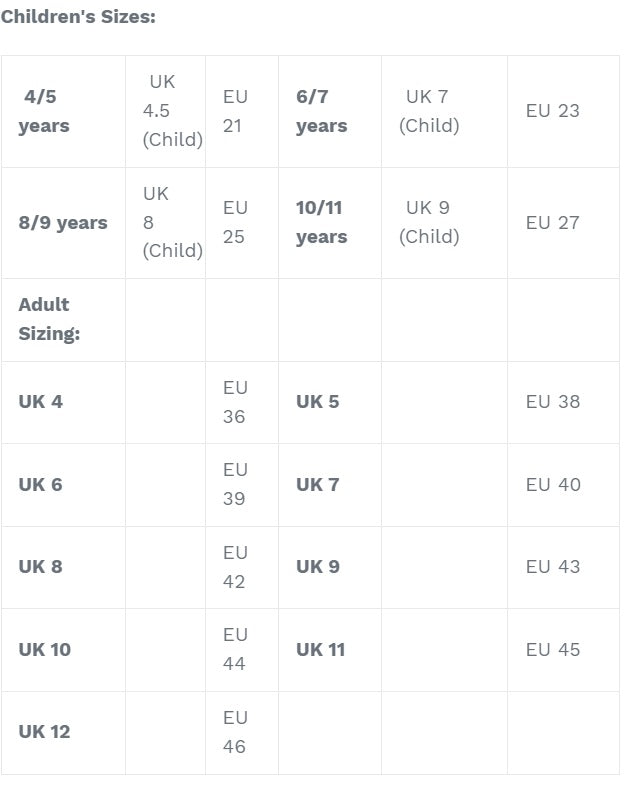
Task: Select the EU 21 cell
Action: [242, 111]
